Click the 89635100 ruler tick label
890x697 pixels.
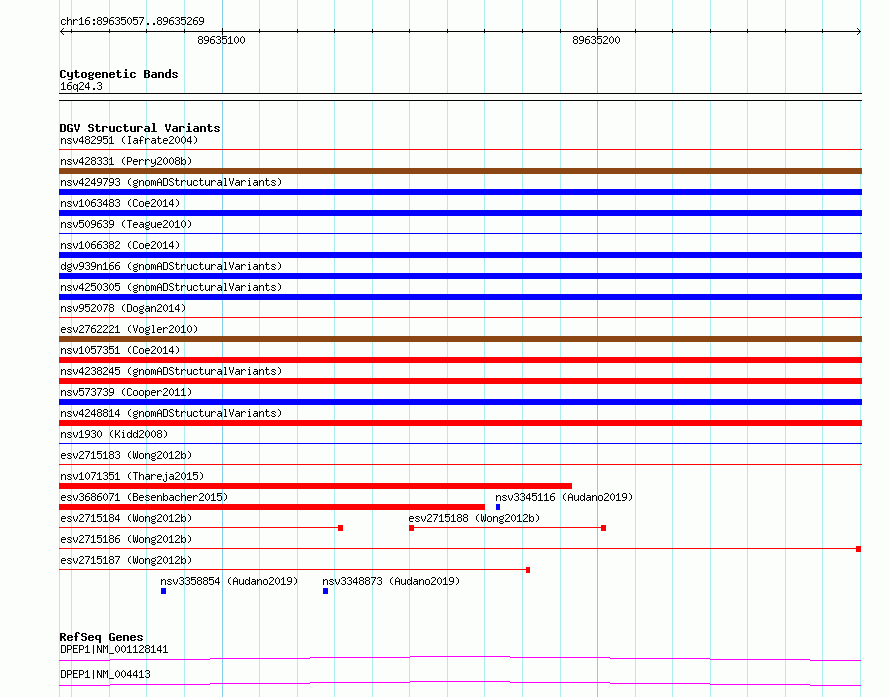pos(221,40)
